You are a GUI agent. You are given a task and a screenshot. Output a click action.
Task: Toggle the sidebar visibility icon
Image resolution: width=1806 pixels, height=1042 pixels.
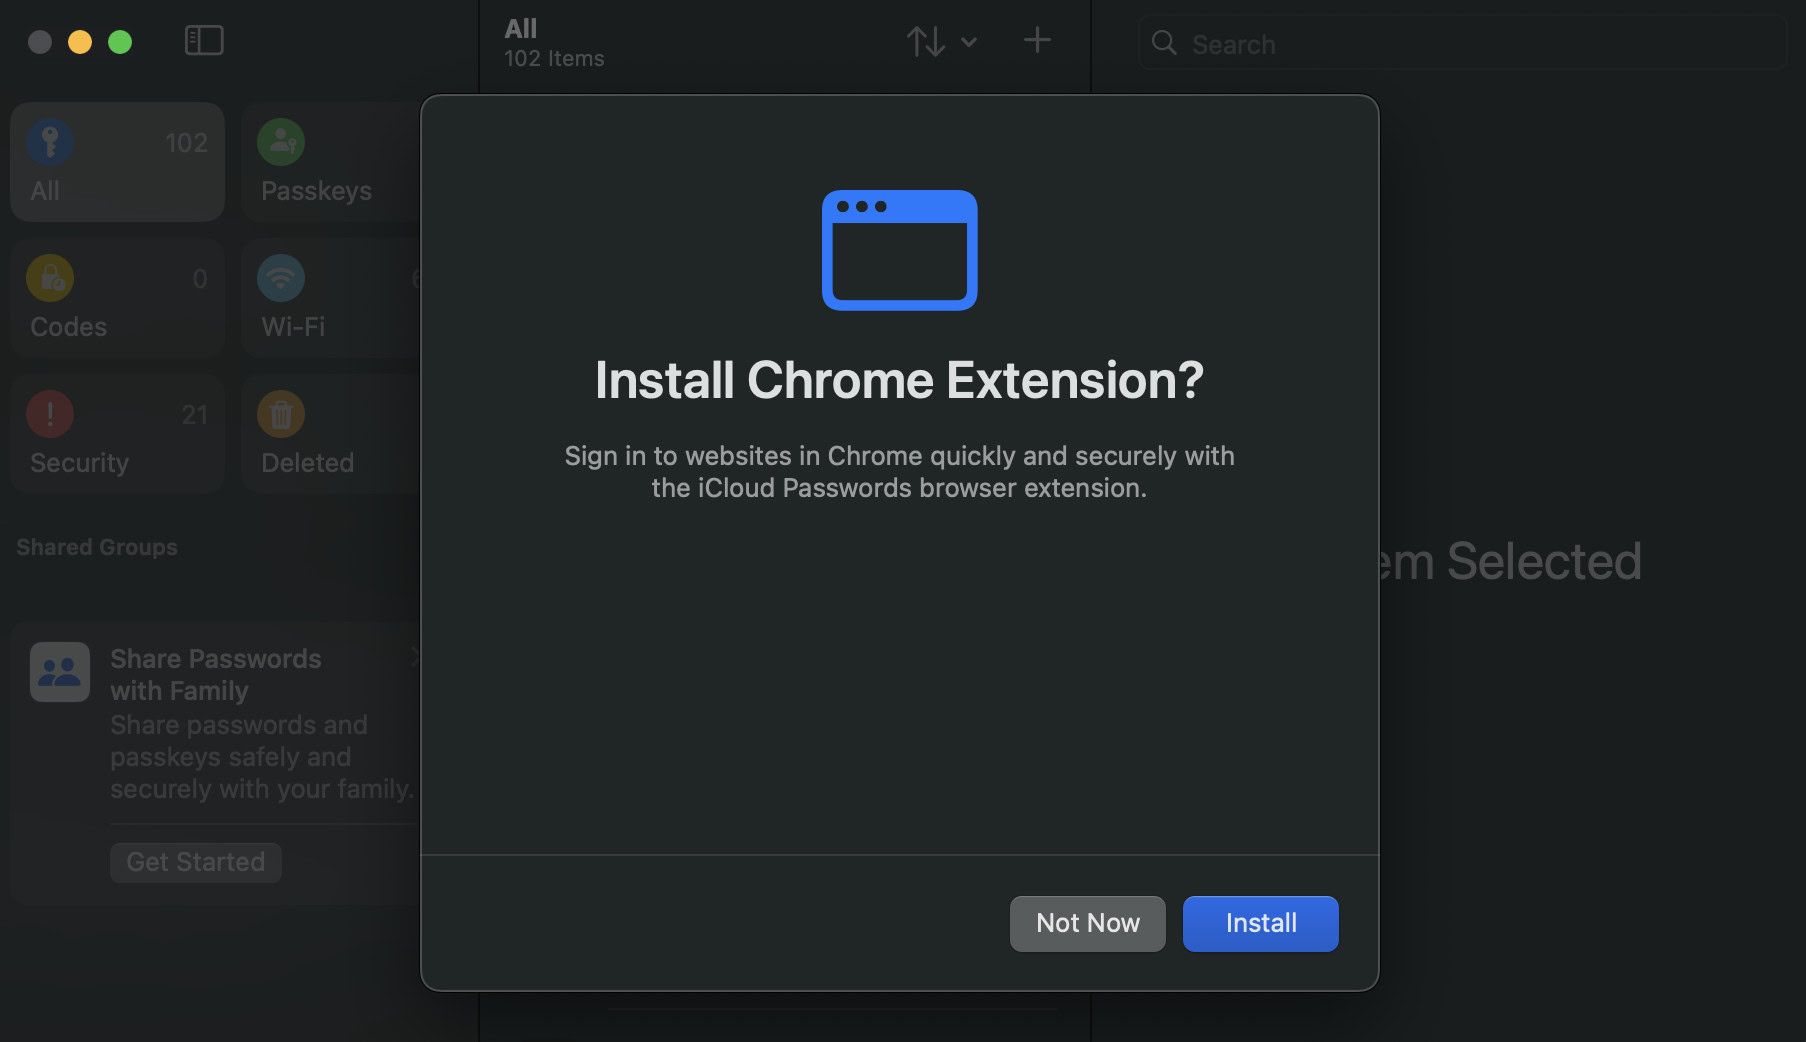(x=204, y=41)
